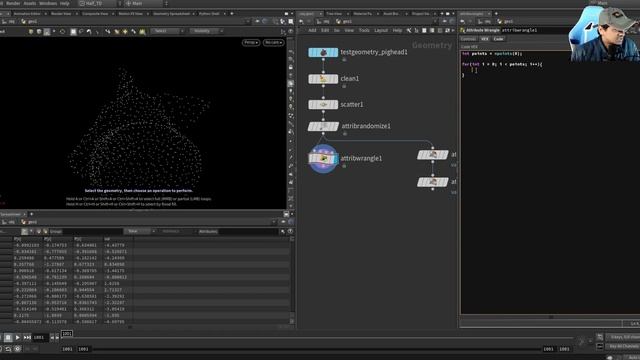This screenshot has height=360, width=640.
Task: Open the network editor Layout menu
Action: click(x=381, y=30)
